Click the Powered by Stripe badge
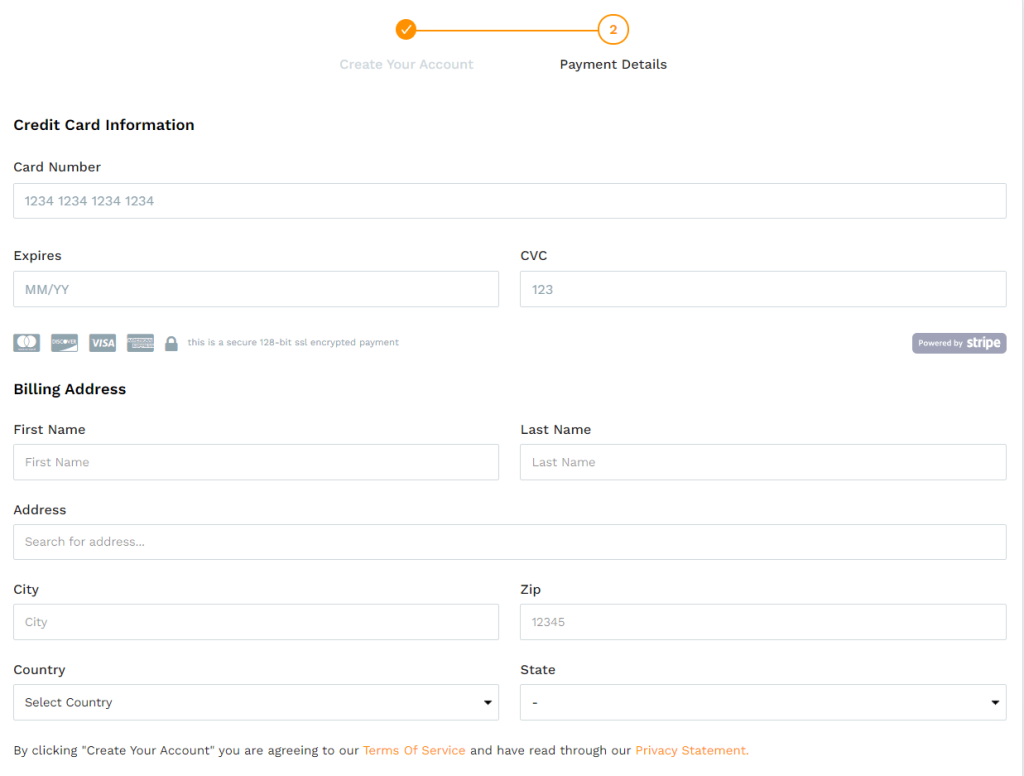Viewport: 1024px width, 776px height. coord(959,343)
